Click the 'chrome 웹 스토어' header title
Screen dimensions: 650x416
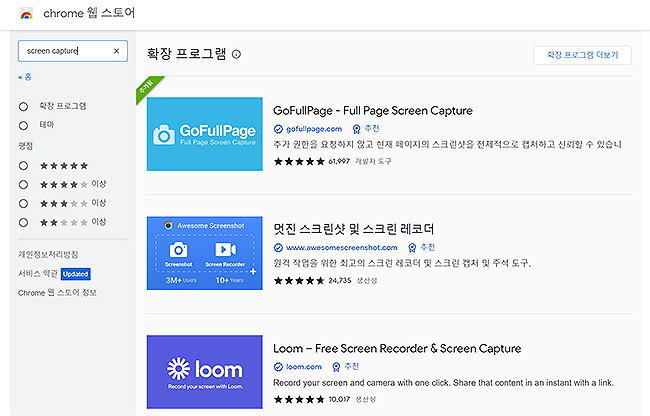[x=89, y=13]
